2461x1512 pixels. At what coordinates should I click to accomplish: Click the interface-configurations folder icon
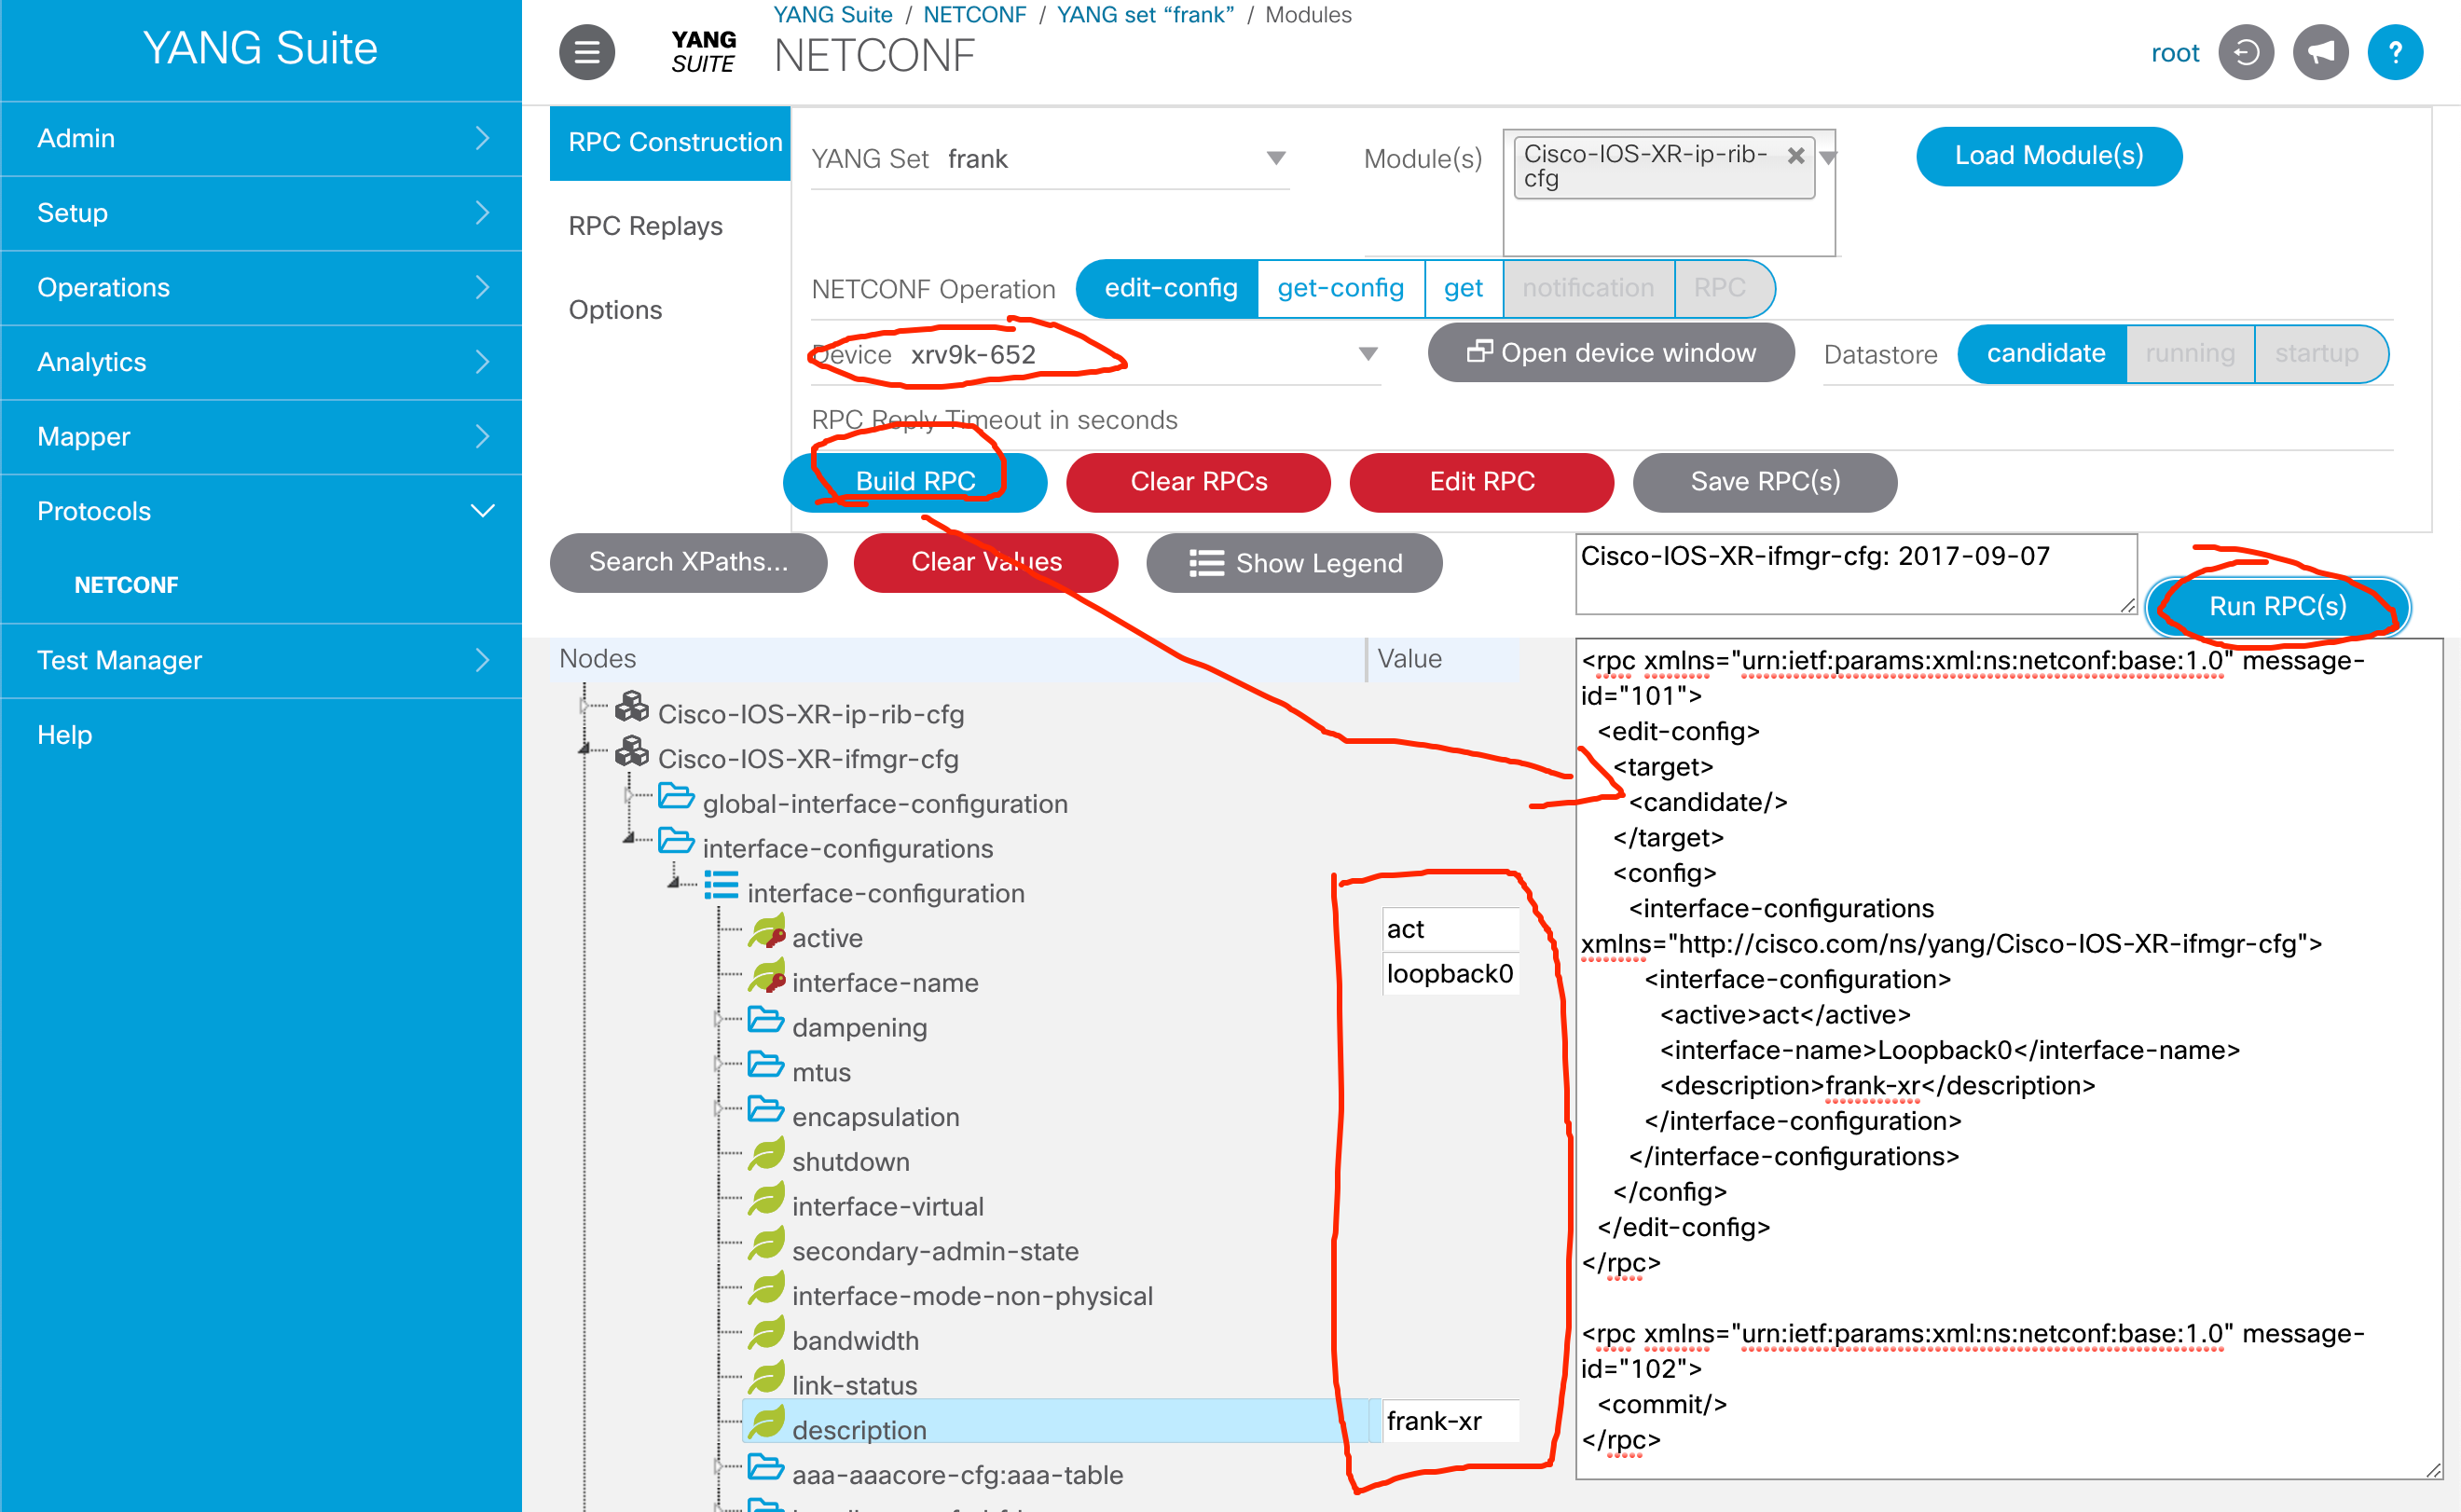(677, 842)
